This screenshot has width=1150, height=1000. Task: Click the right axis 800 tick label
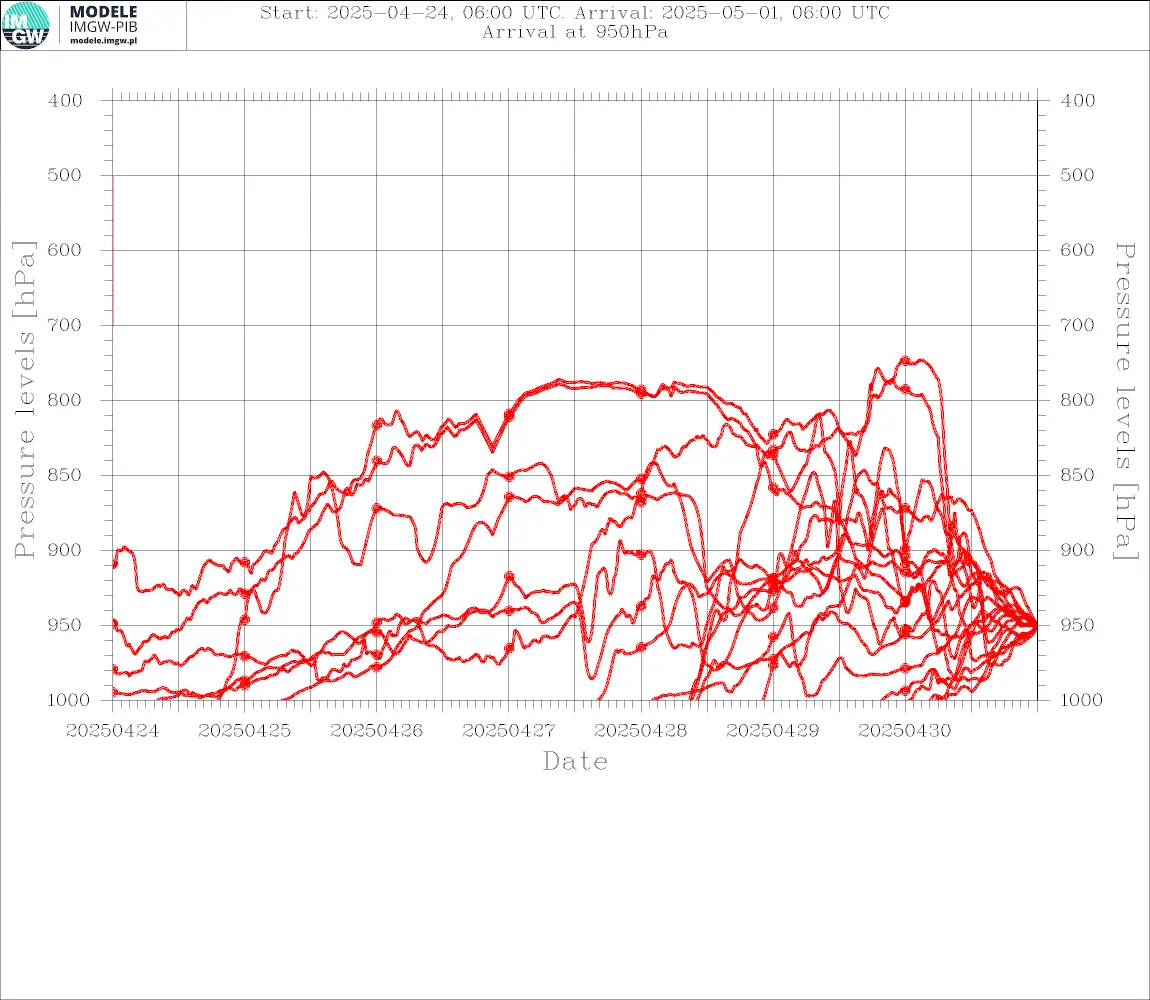click(x=1077, y=400)
